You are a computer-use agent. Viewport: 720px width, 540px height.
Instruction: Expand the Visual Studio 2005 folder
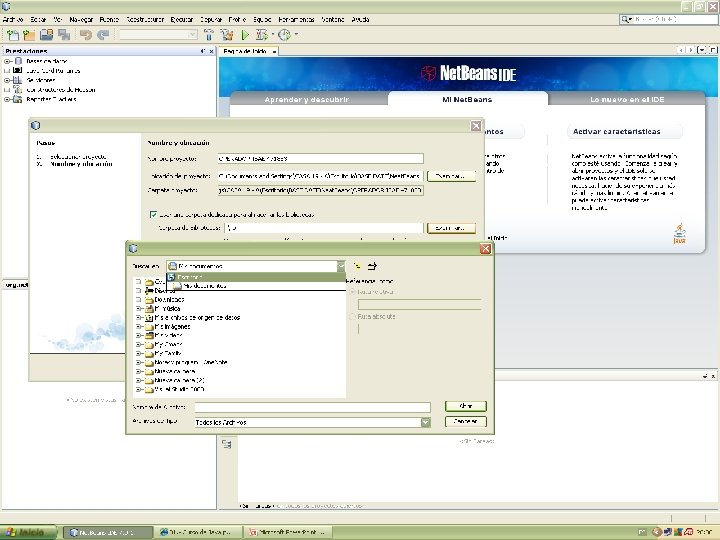[138, 389]
